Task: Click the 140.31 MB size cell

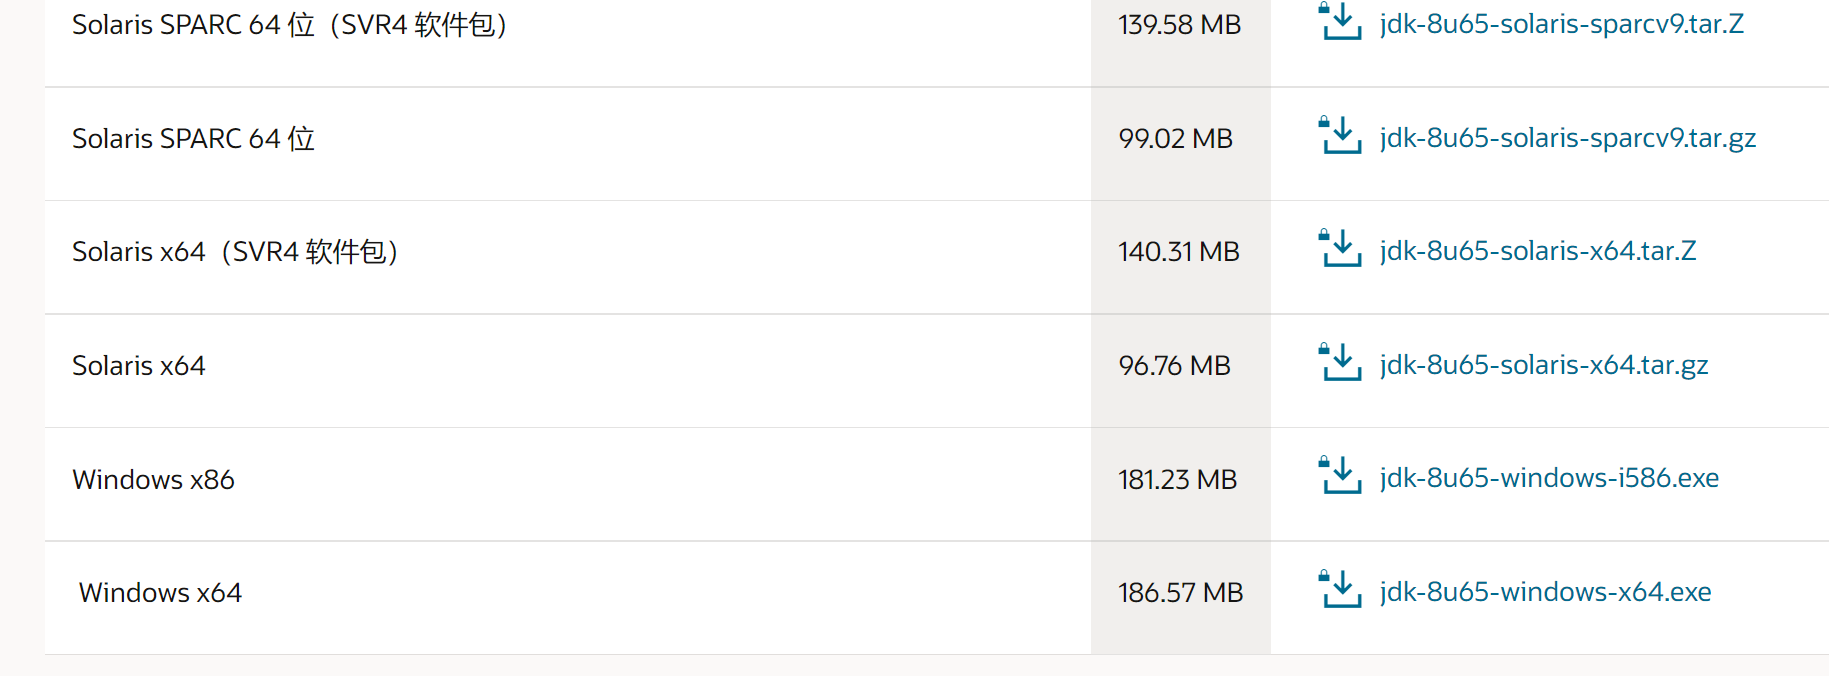Action: [x=1178, y=252]
